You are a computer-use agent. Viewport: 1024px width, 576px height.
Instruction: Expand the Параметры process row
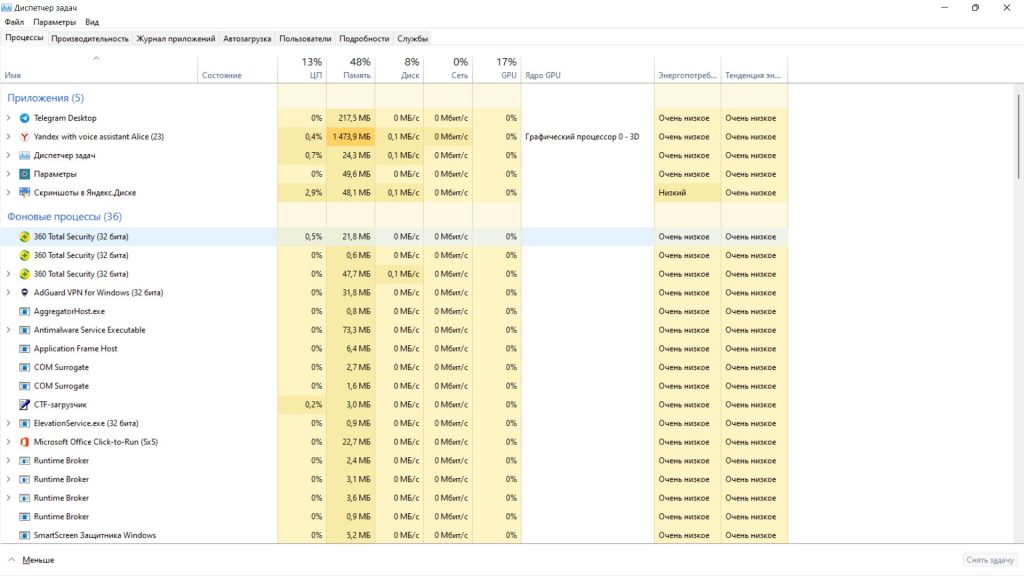(x=8, y=174)
